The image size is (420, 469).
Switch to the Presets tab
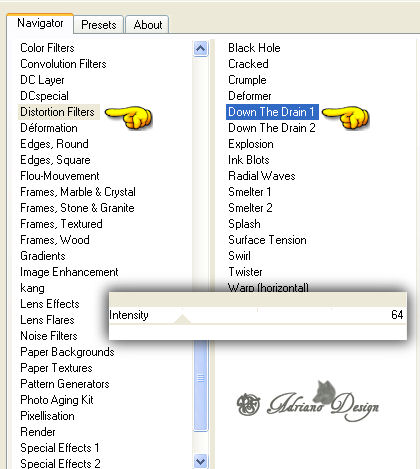pos(99,25)
